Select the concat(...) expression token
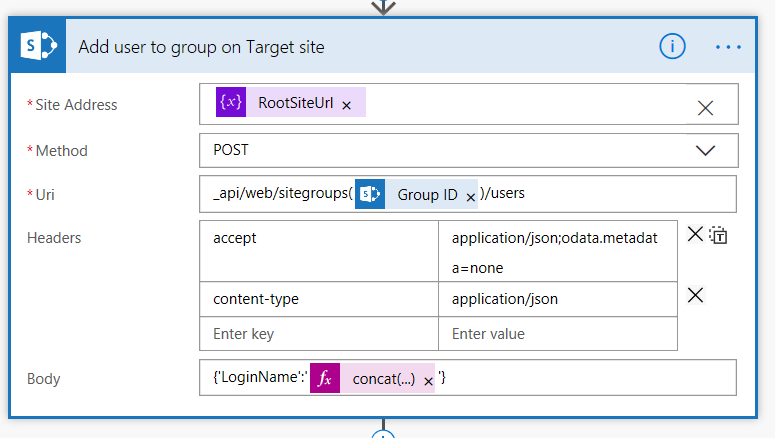The height and width of the screenshot is (438, 775). point(384,380)
